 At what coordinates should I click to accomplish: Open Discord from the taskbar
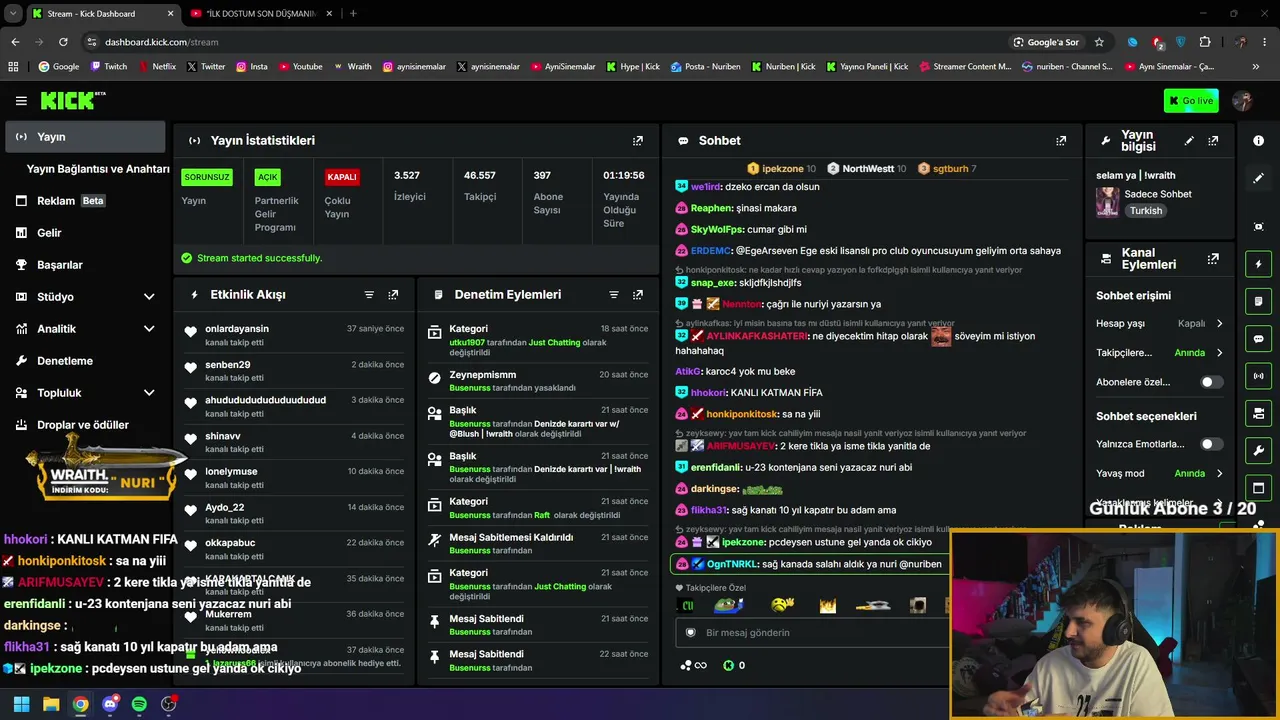(x=110, y=704)
